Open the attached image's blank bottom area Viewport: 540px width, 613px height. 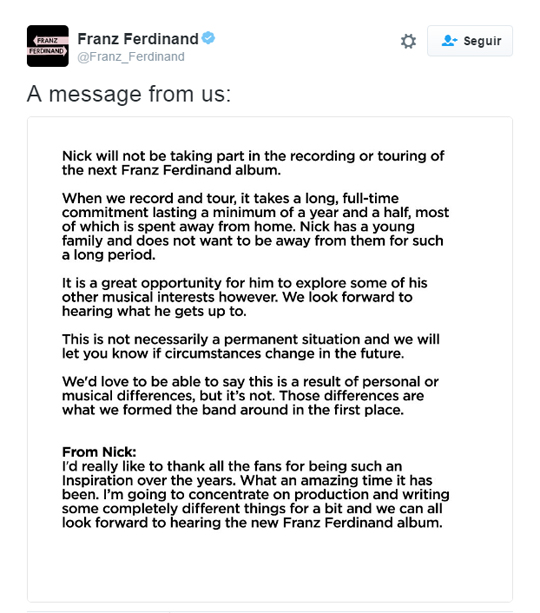(x=270, y=567)
